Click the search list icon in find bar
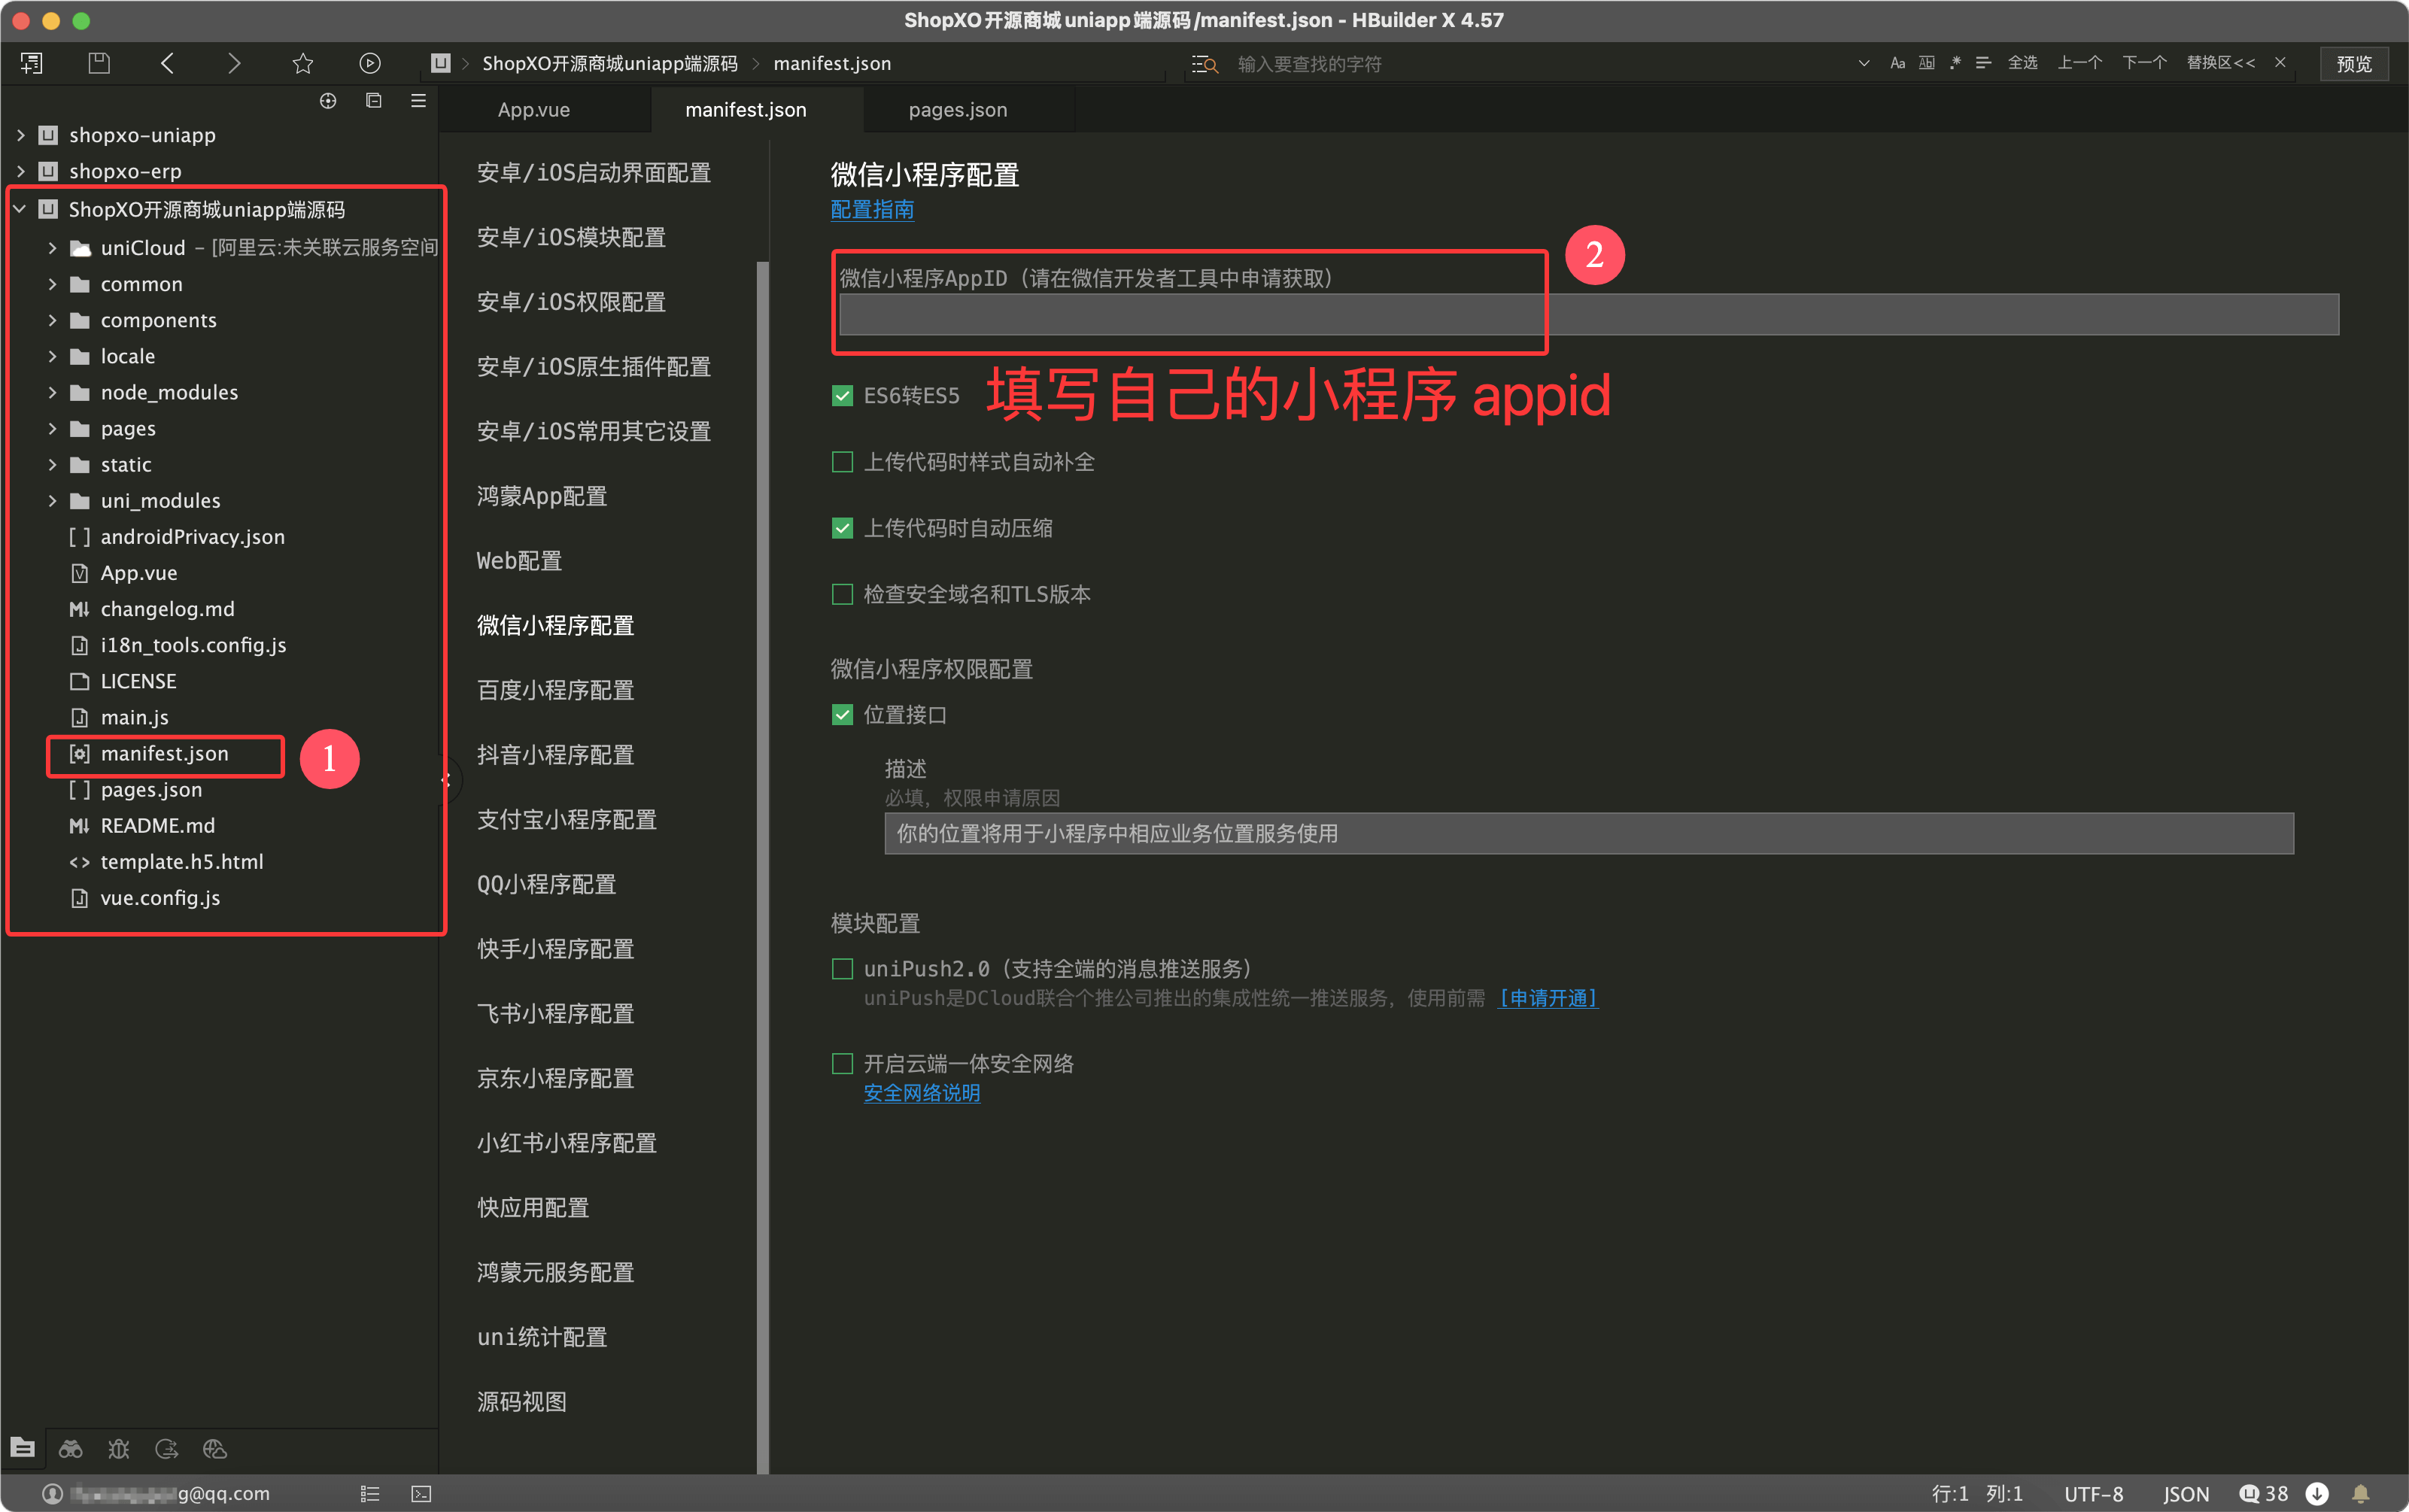This screenshot has width=2409, height=1512. (x=1204, y=64)
